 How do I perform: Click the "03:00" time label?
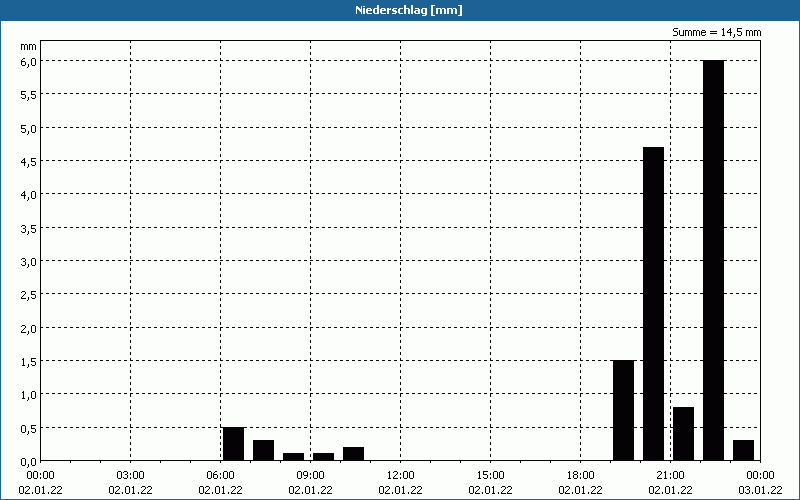[x=131, y=476]
